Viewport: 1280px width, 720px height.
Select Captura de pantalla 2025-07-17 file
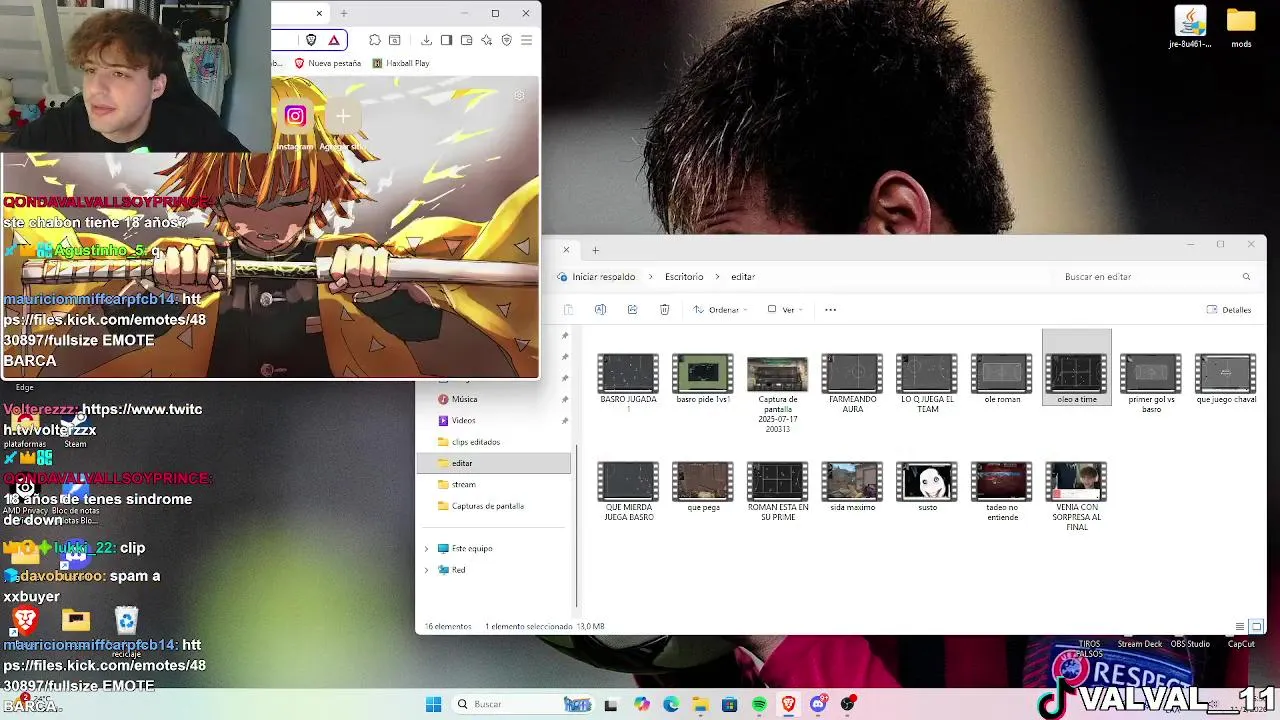click(x=777, y=393)
